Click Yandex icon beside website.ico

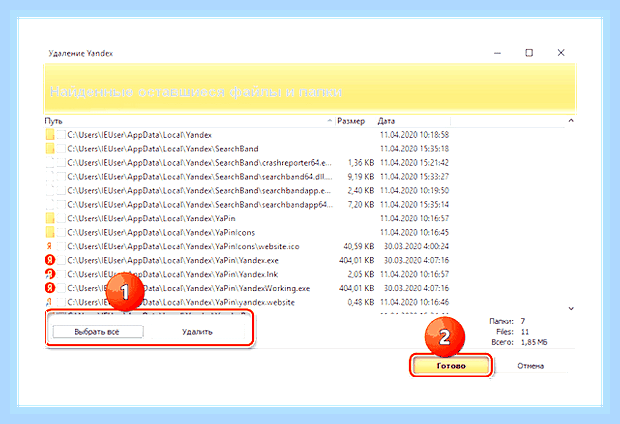pos(49,246)
